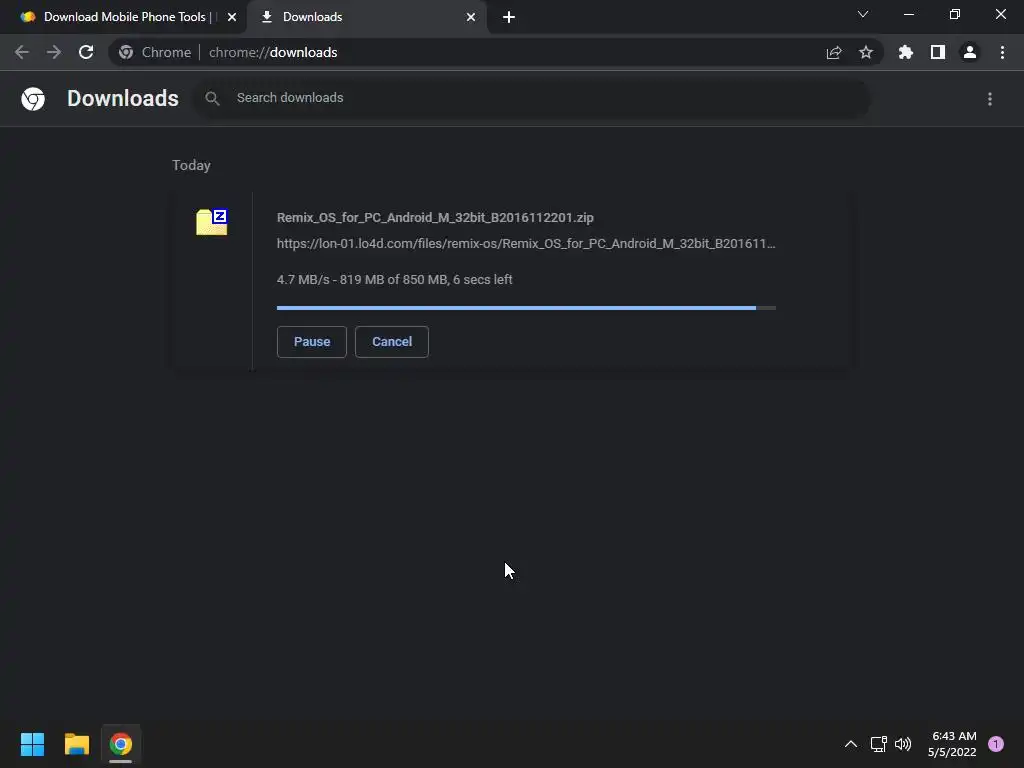The image size is (1024, 768).
Task: Switch to Download Mobile Phone Tools tab
Action: [x=125, y=17]
